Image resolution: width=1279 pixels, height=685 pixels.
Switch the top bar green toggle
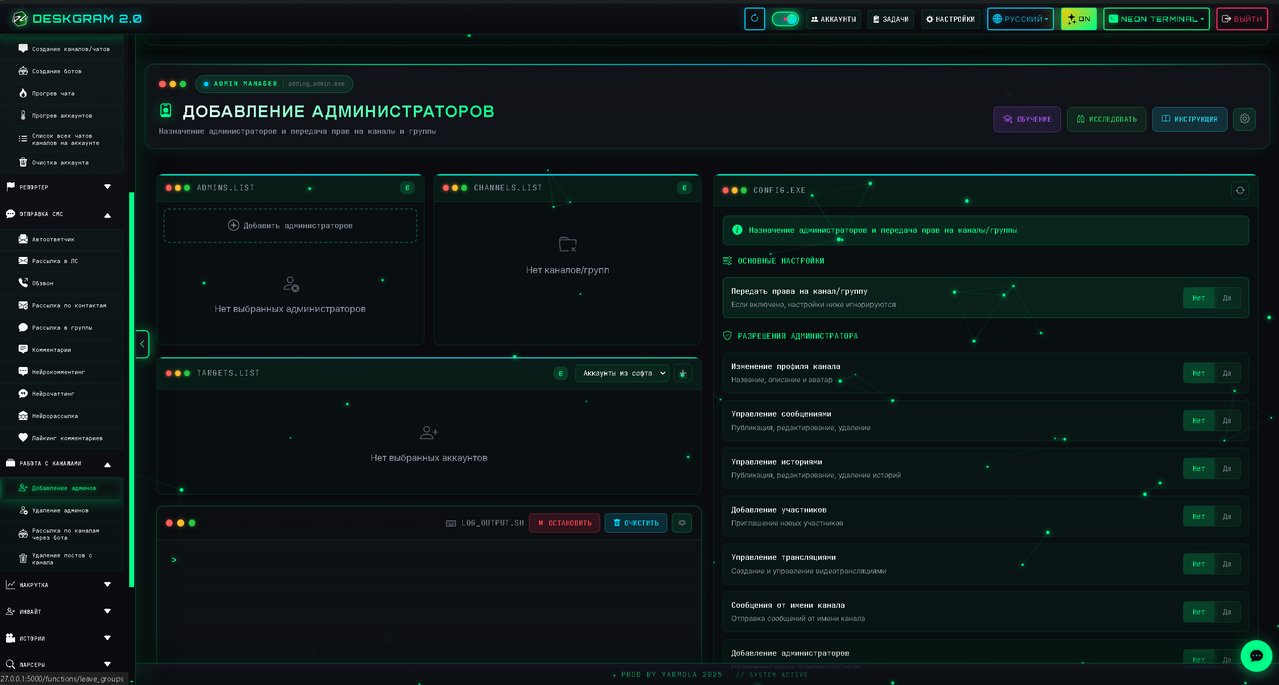click(785, 19)
